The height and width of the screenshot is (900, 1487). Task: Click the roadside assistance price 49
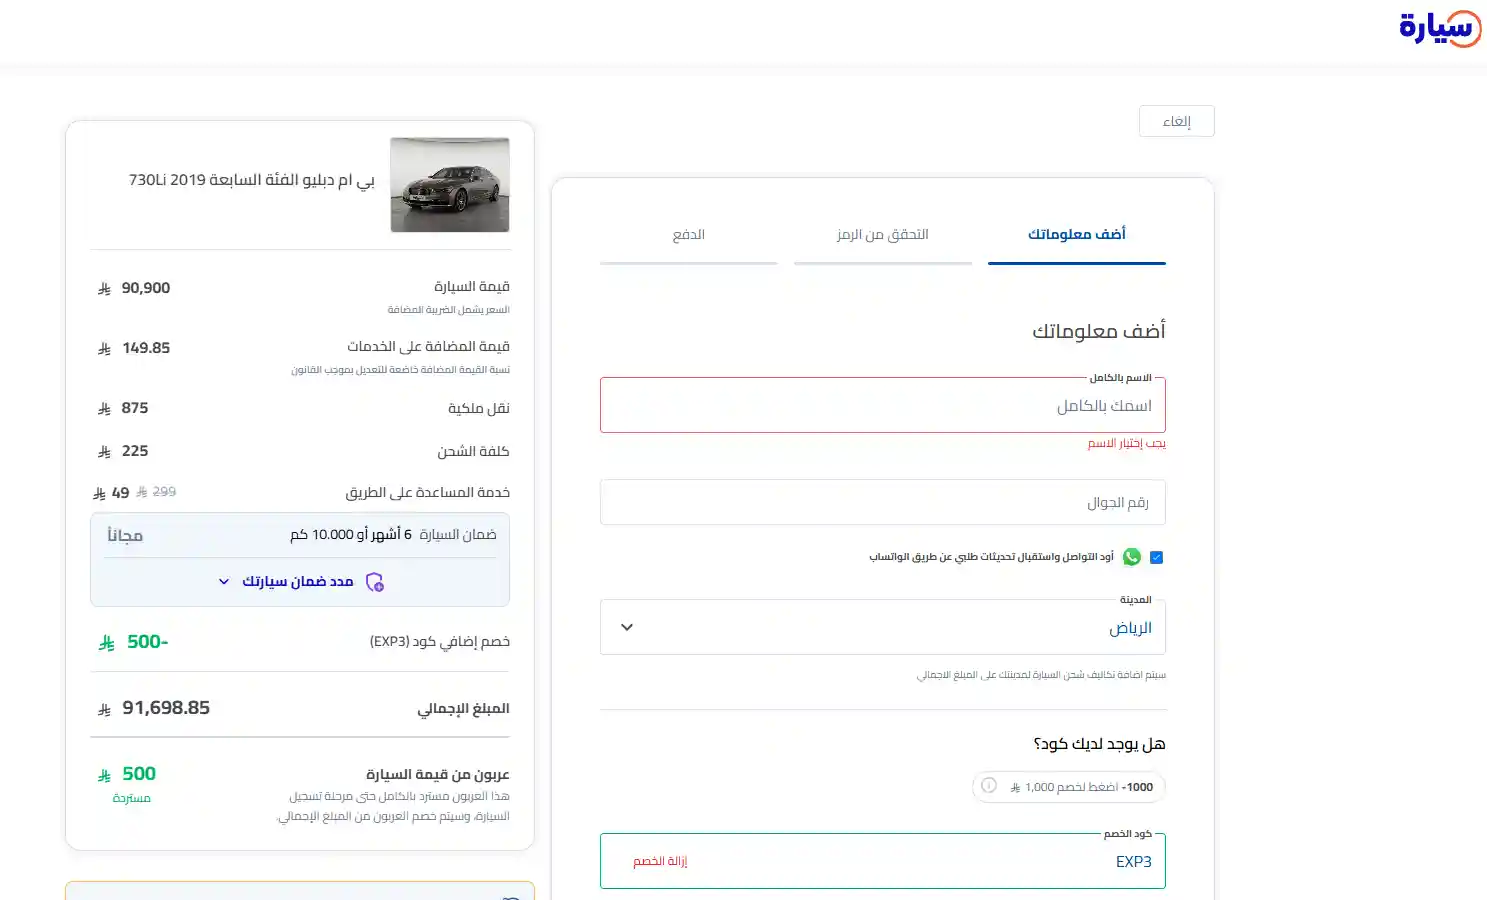pos(120,493)
